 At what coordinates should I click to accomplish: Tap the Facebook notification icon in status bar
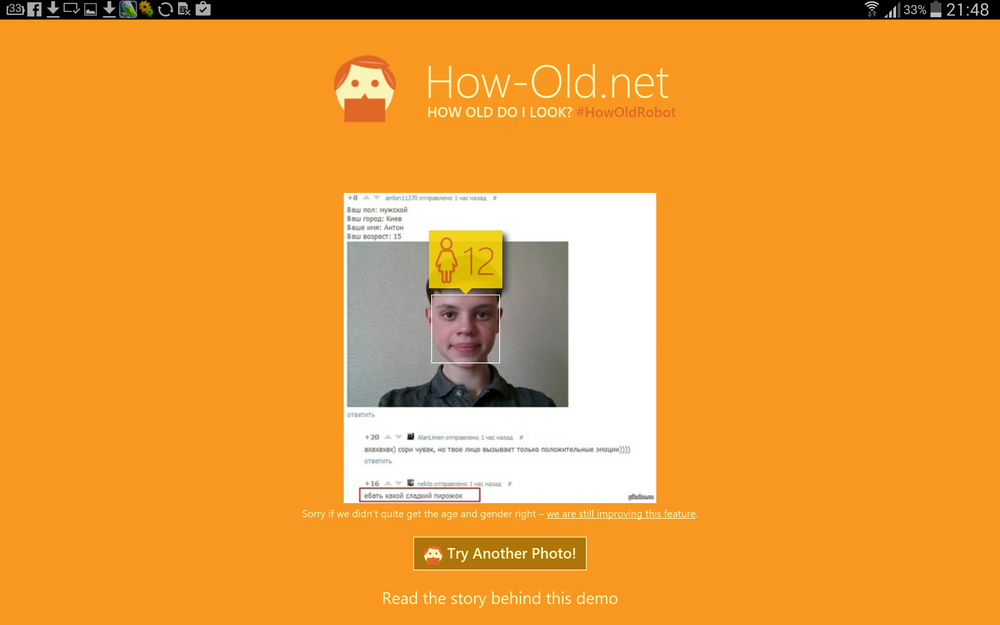tap(33, 10)
